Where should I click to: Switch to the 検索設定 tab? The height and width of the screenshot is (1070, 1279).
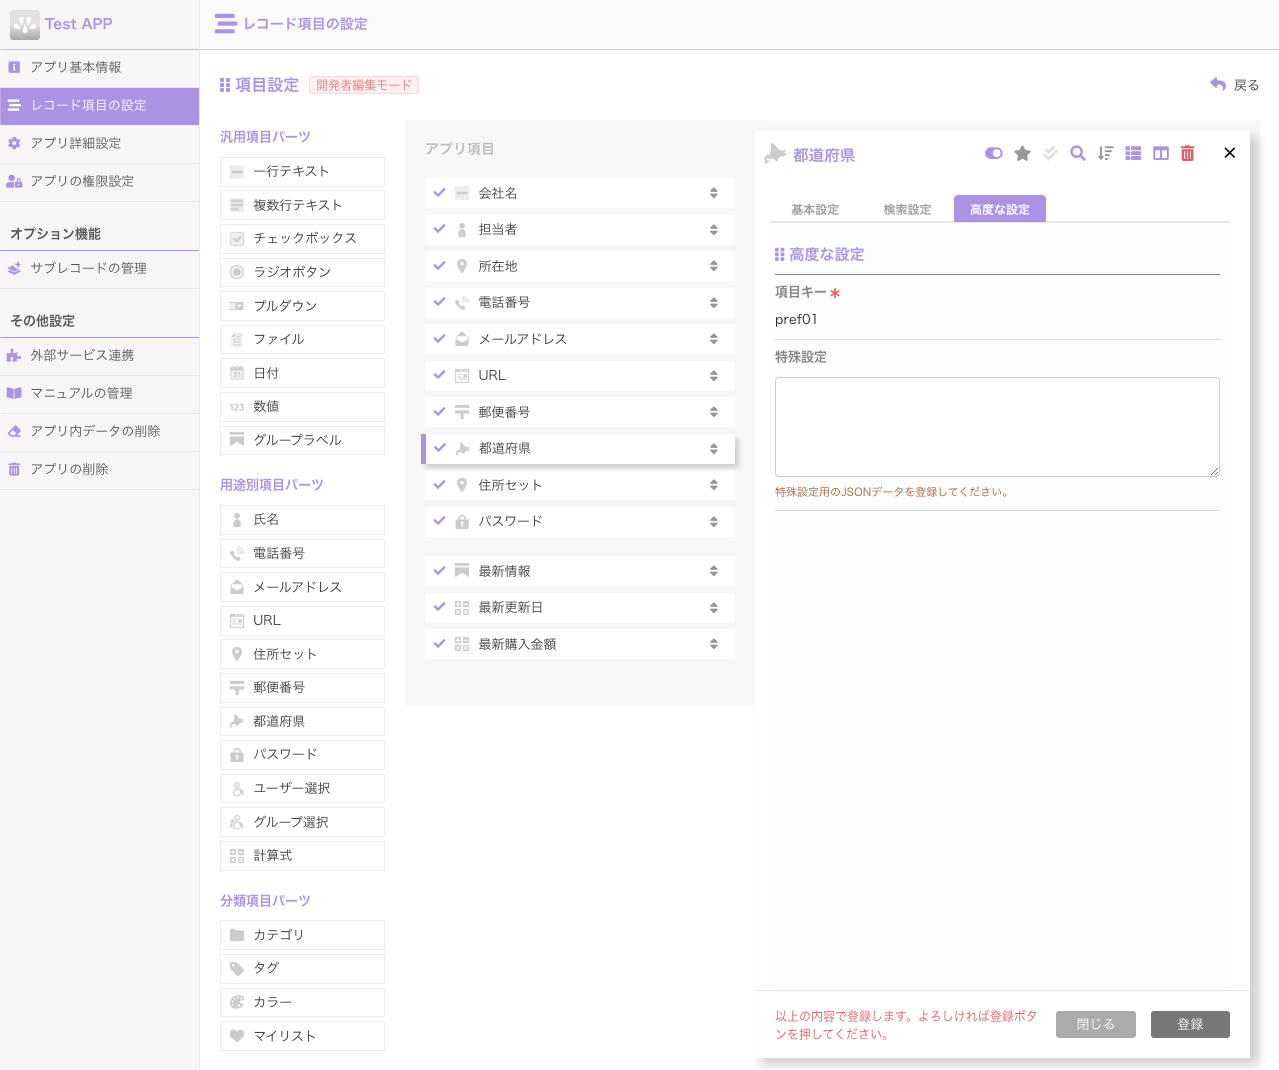pos(907,209)
